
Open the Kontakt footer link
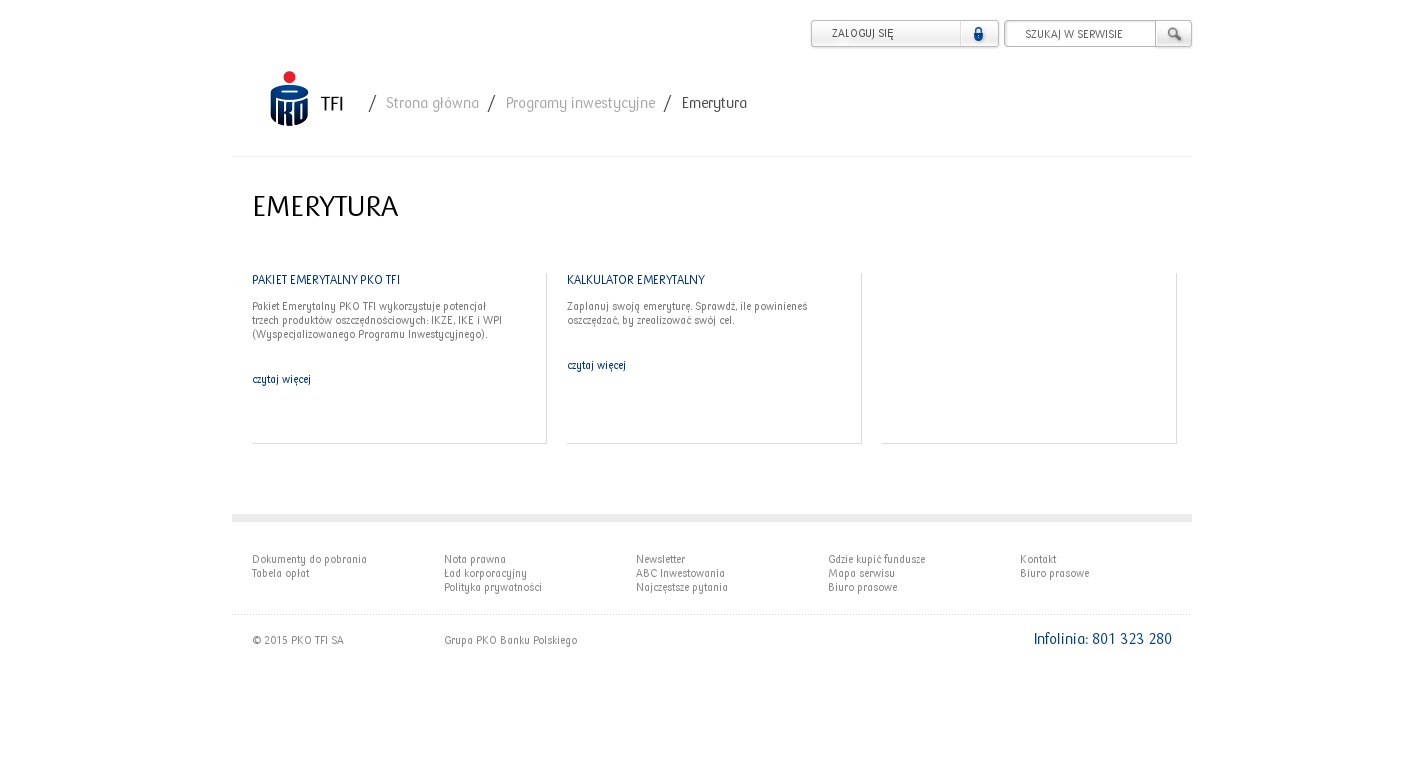coord(1038,560)
